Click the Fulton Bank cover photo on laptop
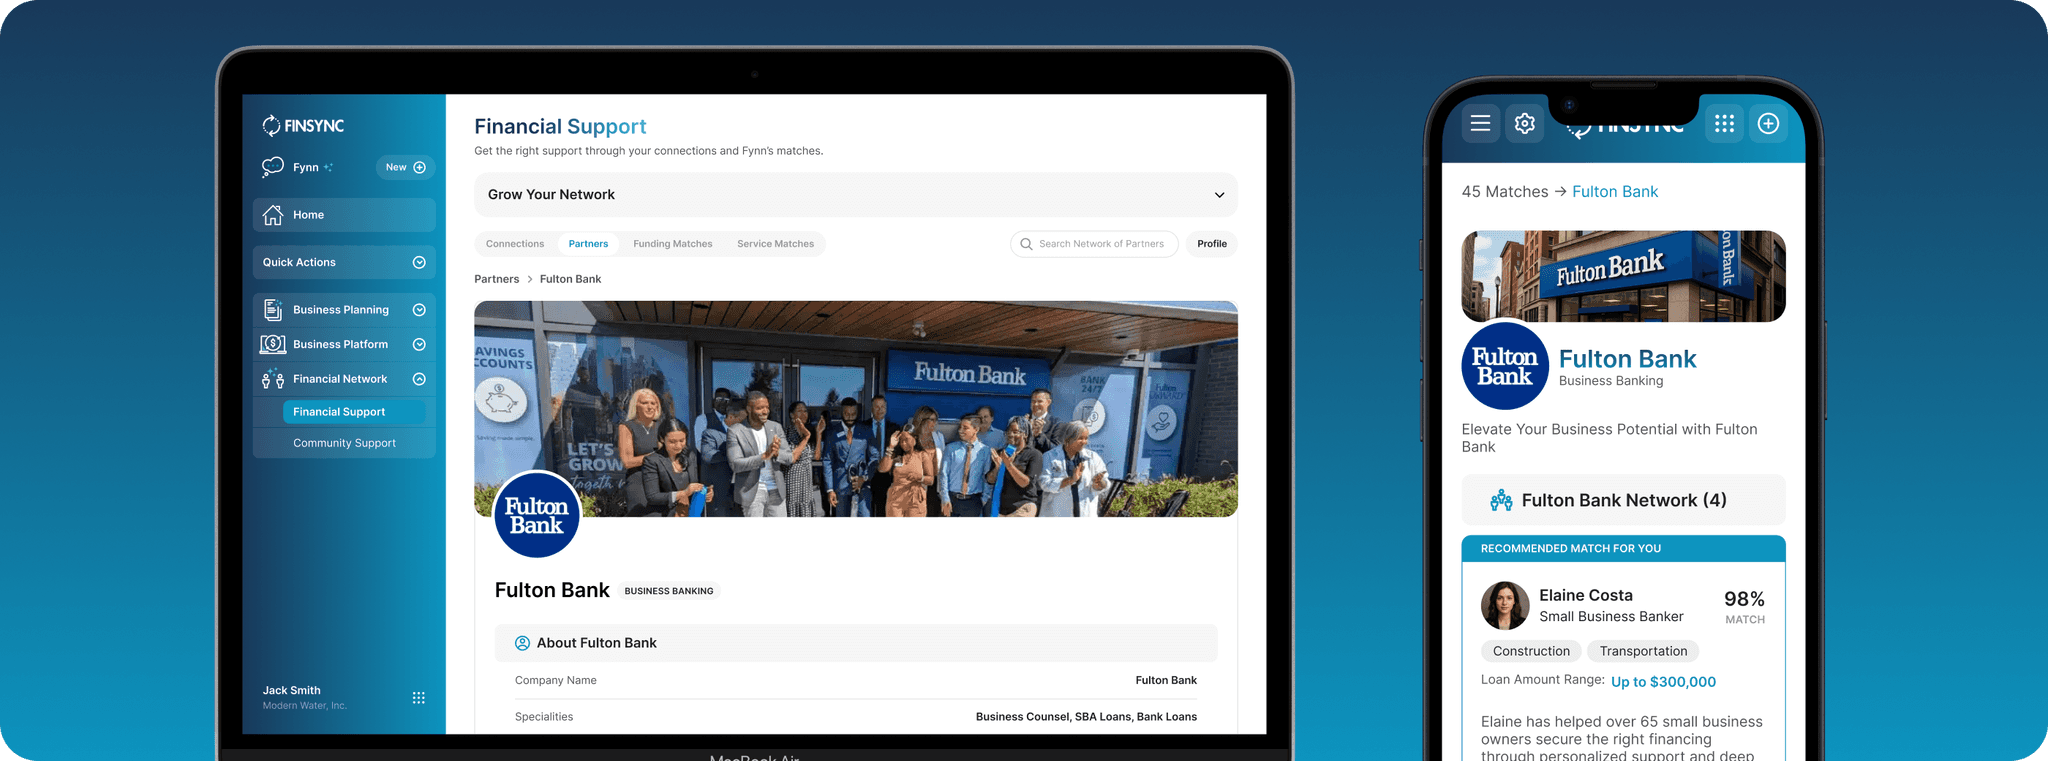The image size is (2048, 761). tap(856, 409)
